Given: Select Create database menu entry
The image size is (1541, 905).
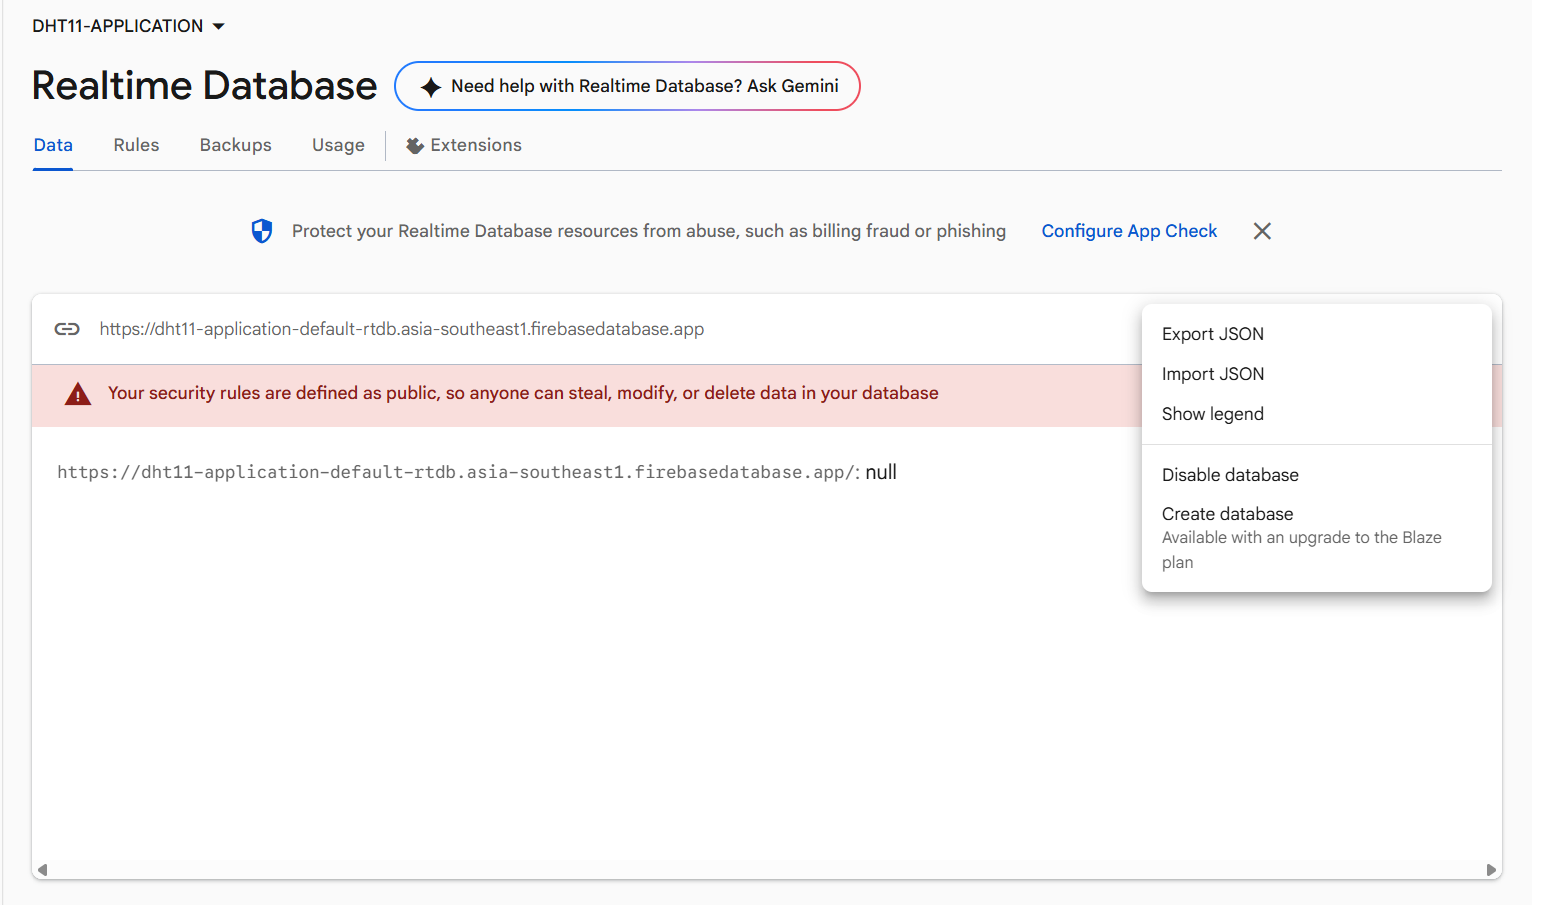Looking at the screenshot, I should tap(1227, 514).
